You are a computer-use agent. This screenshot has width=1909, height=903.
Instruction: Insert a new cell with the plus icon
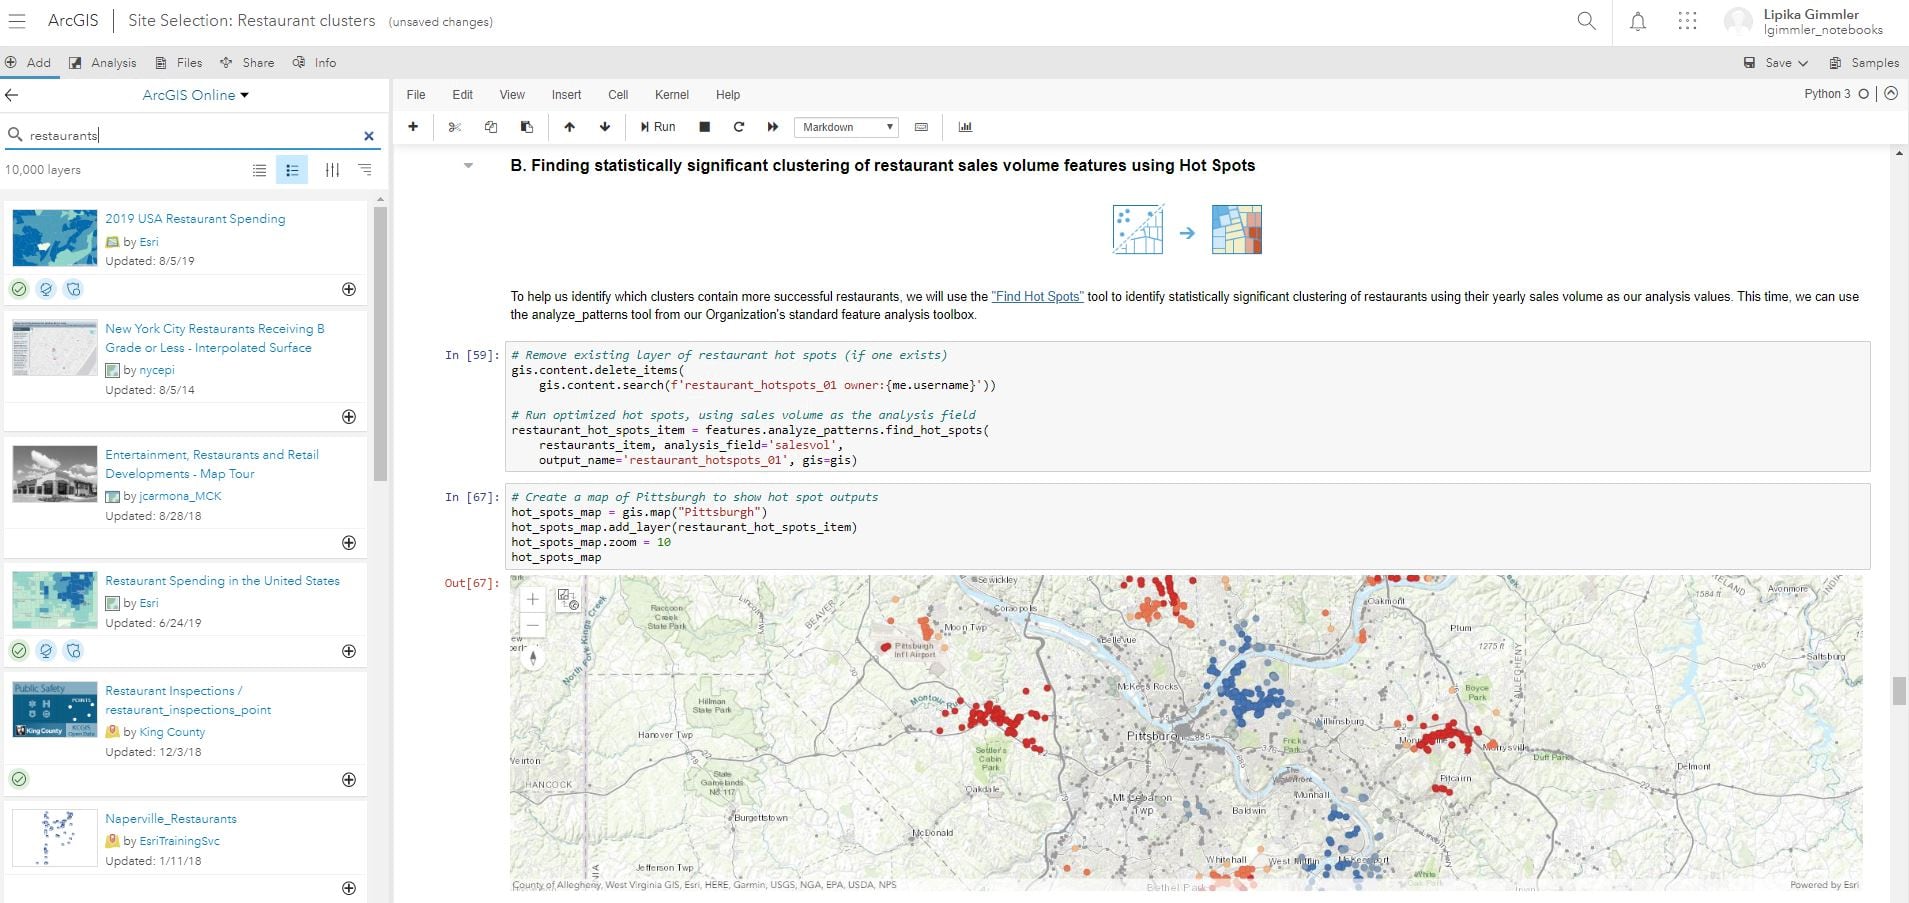(413, 127)
